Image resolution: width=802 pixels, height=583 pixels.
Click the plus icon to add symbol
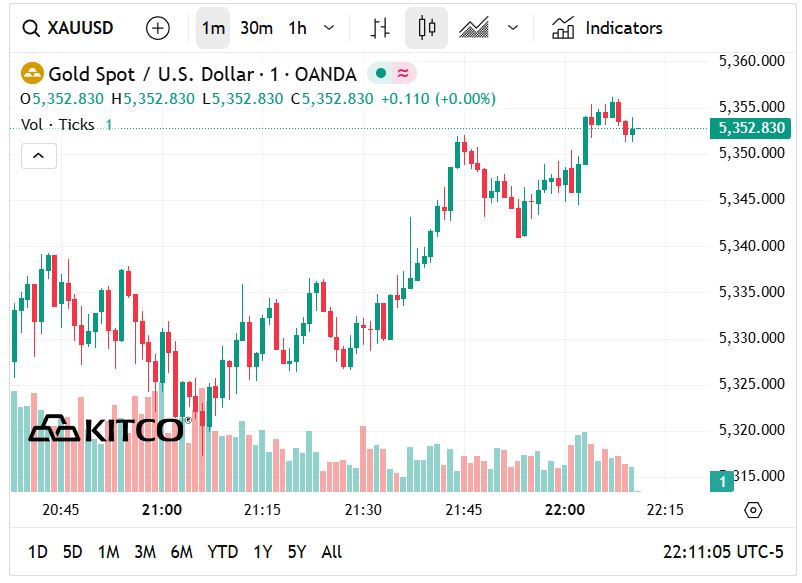tap(158, 28)
